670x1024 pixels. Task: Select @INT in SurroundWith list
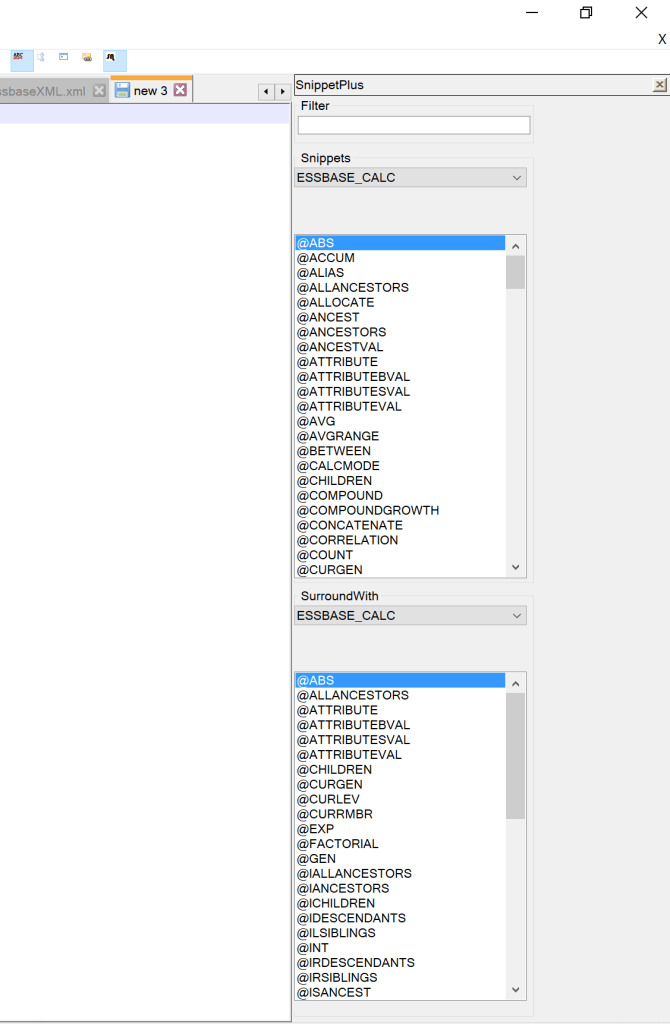point(400,948)
